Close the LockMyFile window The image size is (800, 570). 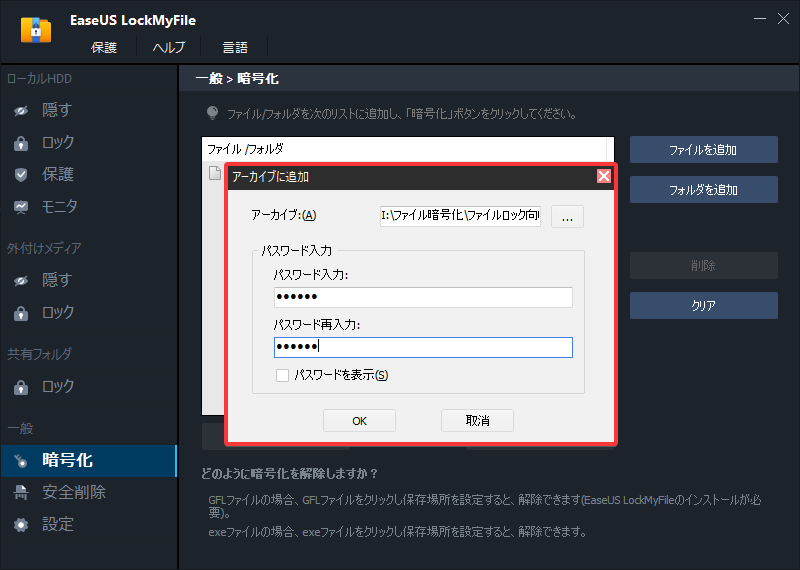tap(783, 19)
